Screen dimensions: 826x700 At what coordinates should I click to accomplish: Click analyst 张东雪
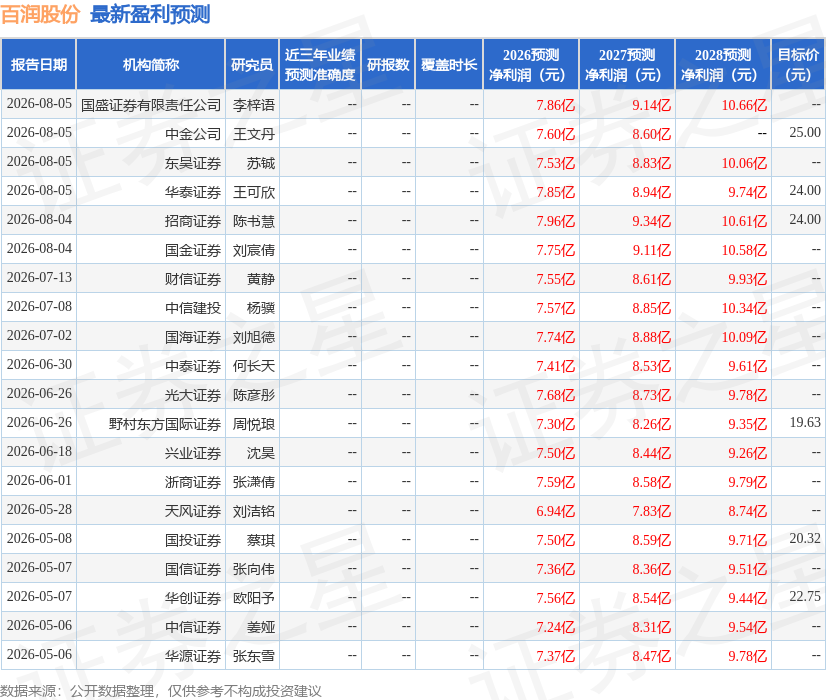(x=254, y=656)
